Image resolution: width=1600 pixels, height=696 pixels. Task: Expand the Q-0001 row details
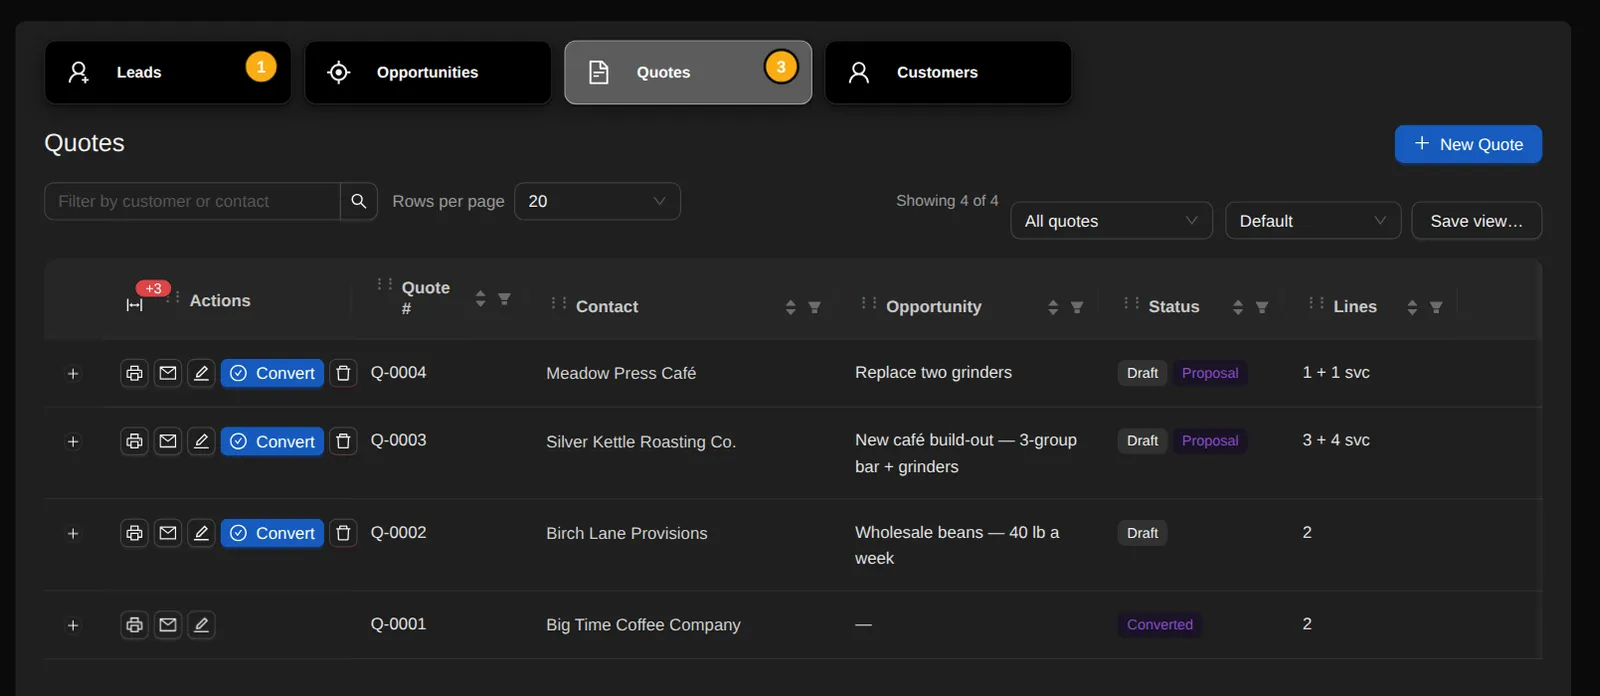coord(73,625)
